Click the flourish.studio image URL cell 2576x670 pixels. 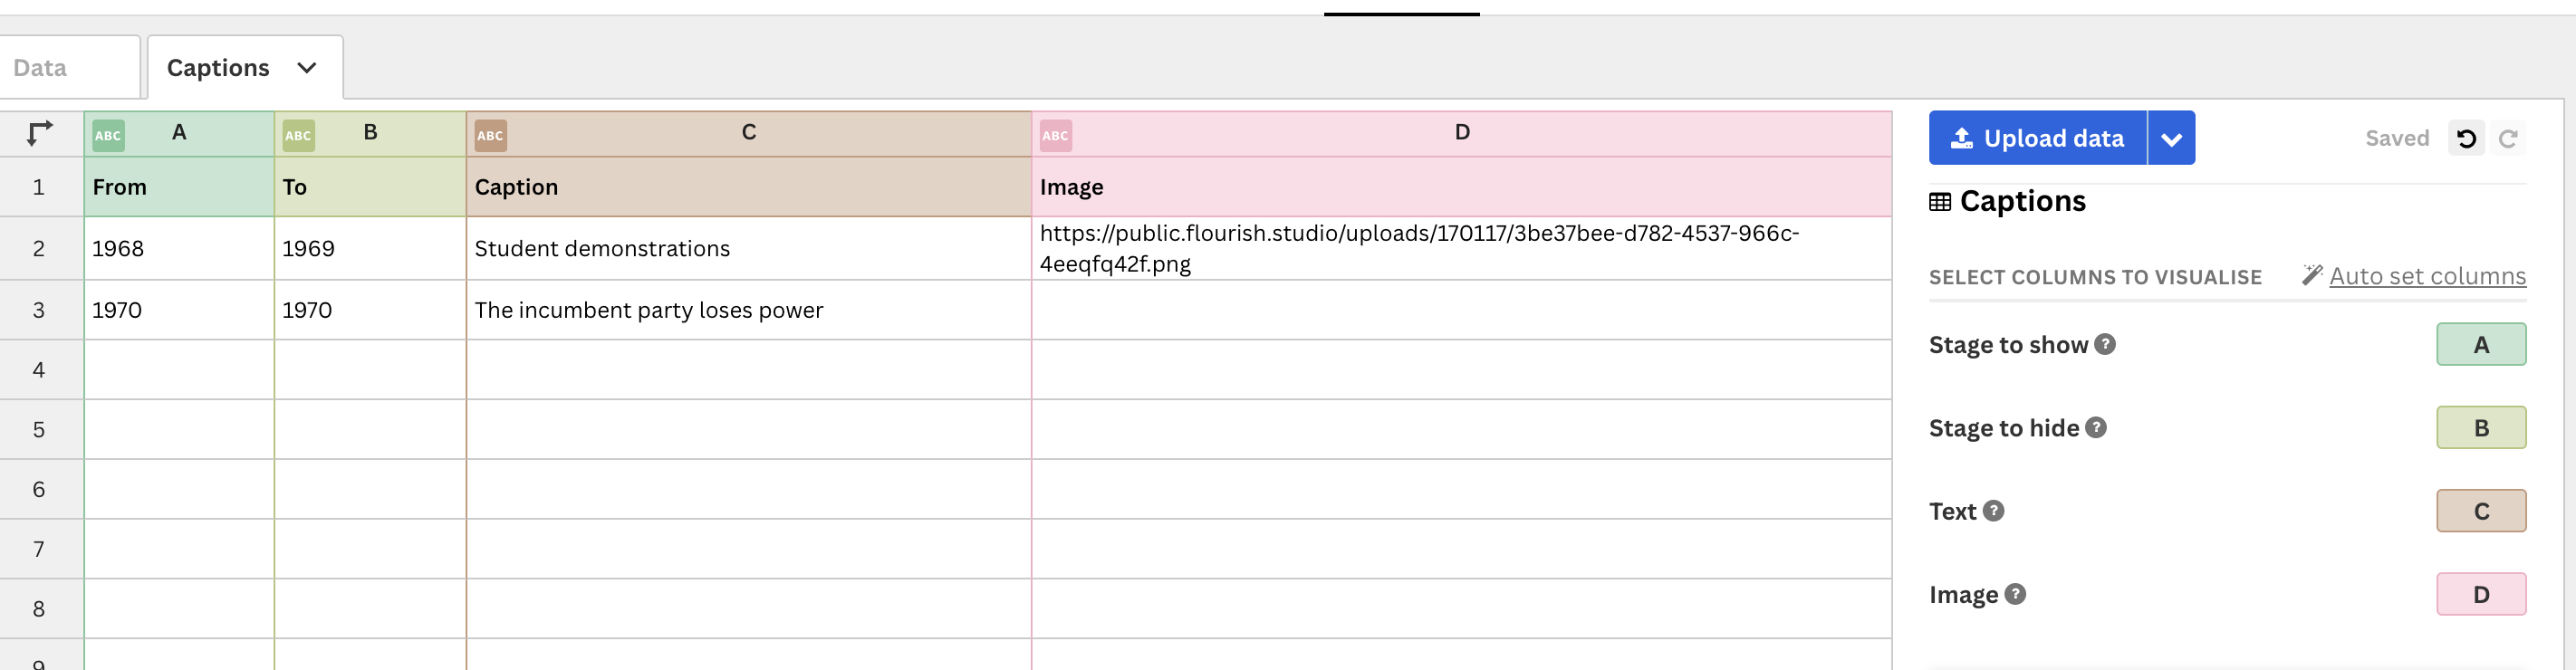[1461, 248]
